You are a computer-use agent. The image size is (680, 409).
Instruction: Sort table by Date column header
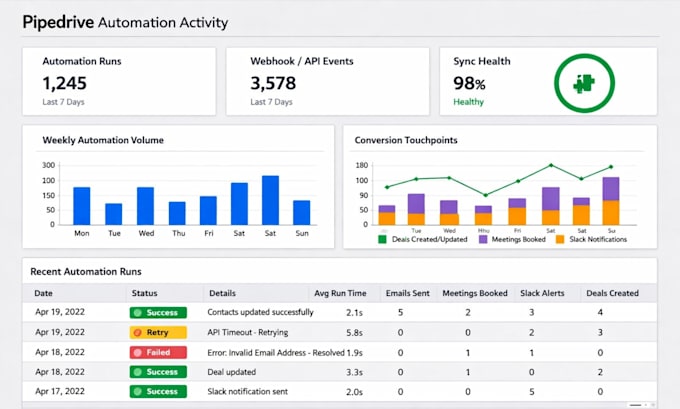[x=43, y=293]
